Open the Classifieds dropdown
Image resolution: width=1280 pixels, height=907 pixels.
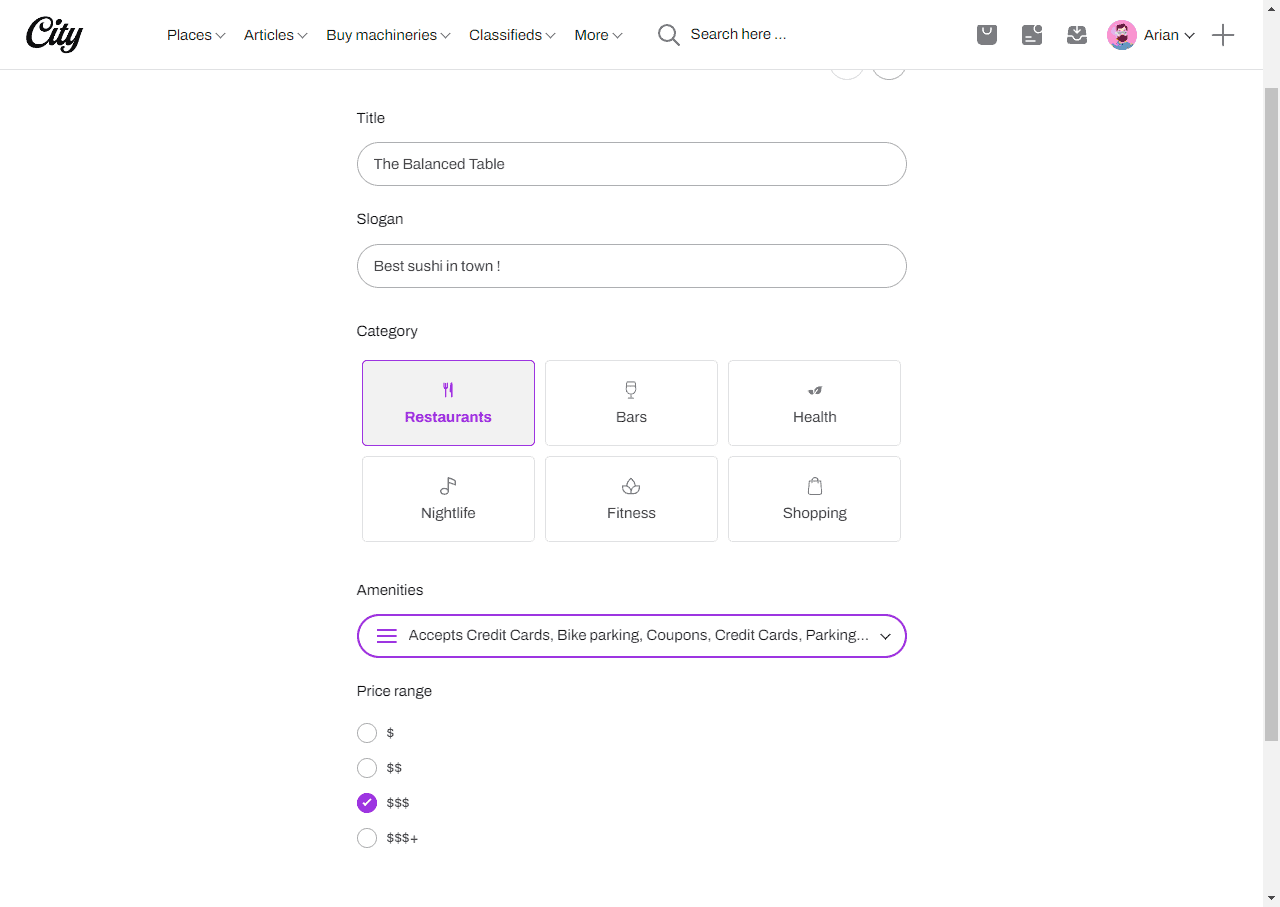[x=511, y=34]
